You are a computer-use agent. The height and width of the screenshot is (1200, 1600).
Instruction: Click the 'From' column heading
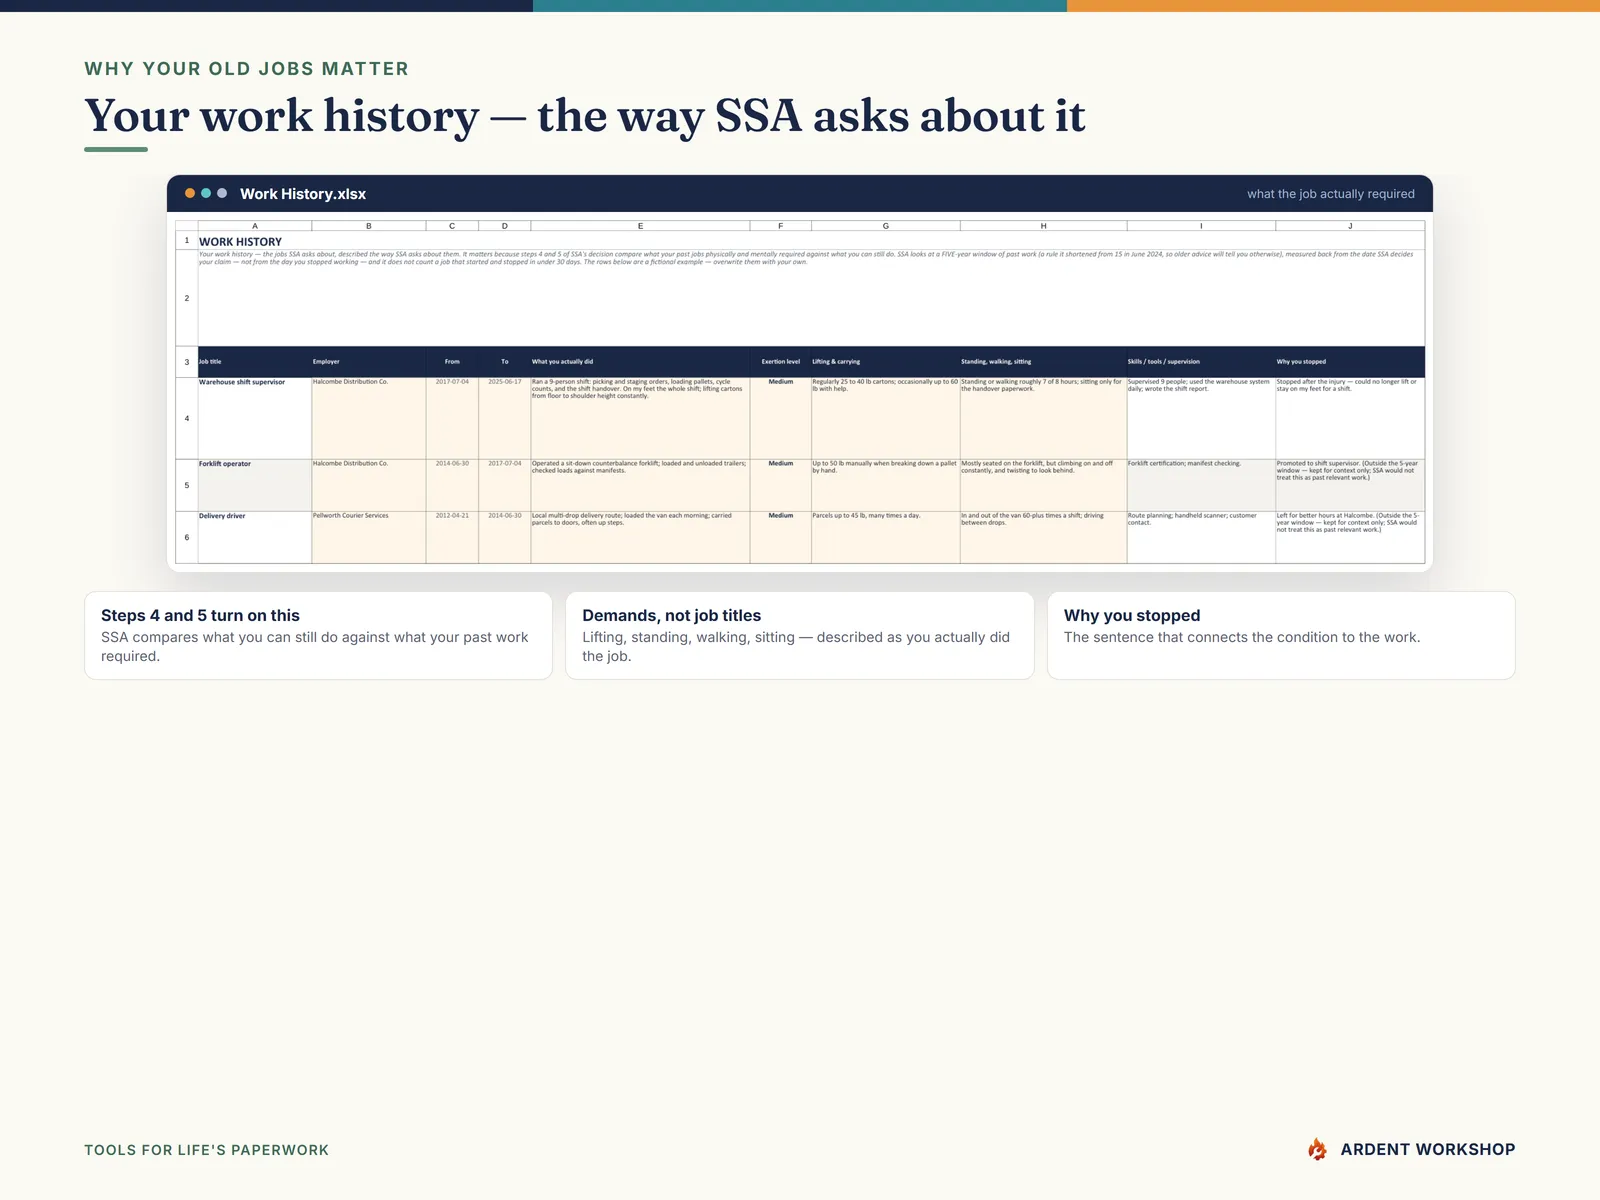click(x=452, y=362)
